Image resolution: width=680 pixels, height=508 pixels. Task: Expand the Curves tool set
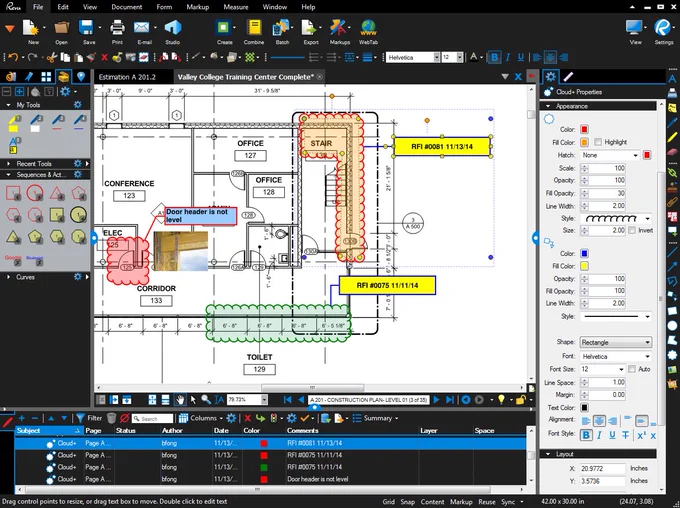coord(8,277)
